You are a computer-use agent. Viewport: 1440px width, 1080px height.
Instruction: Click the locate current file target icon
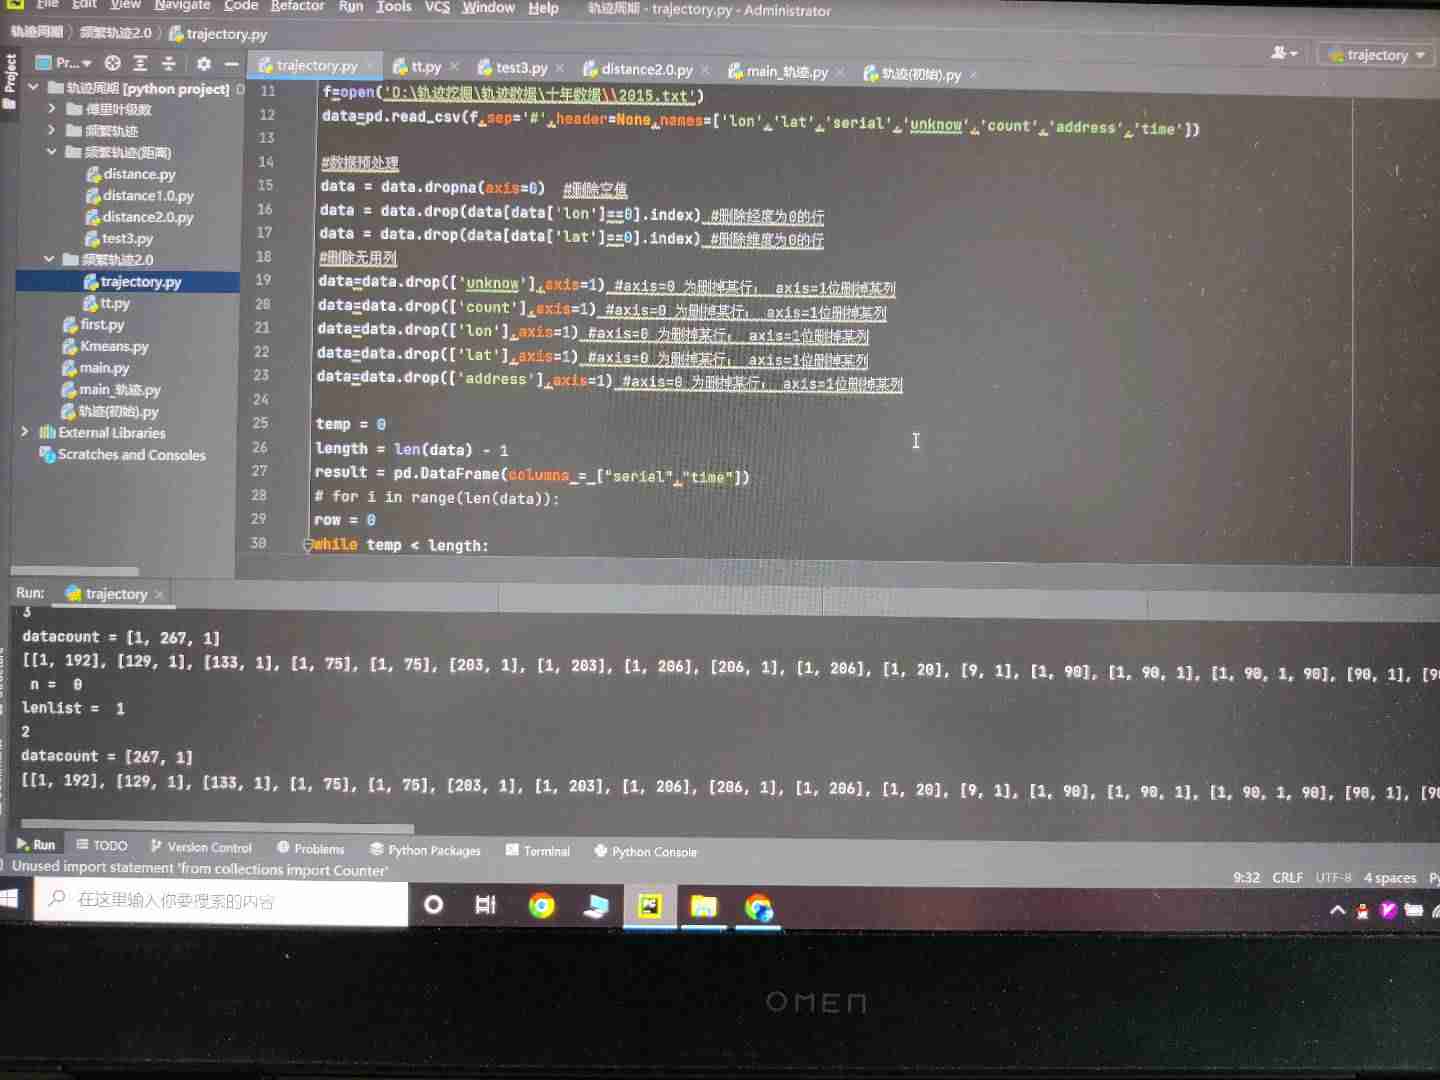click(x=113, y=63)
